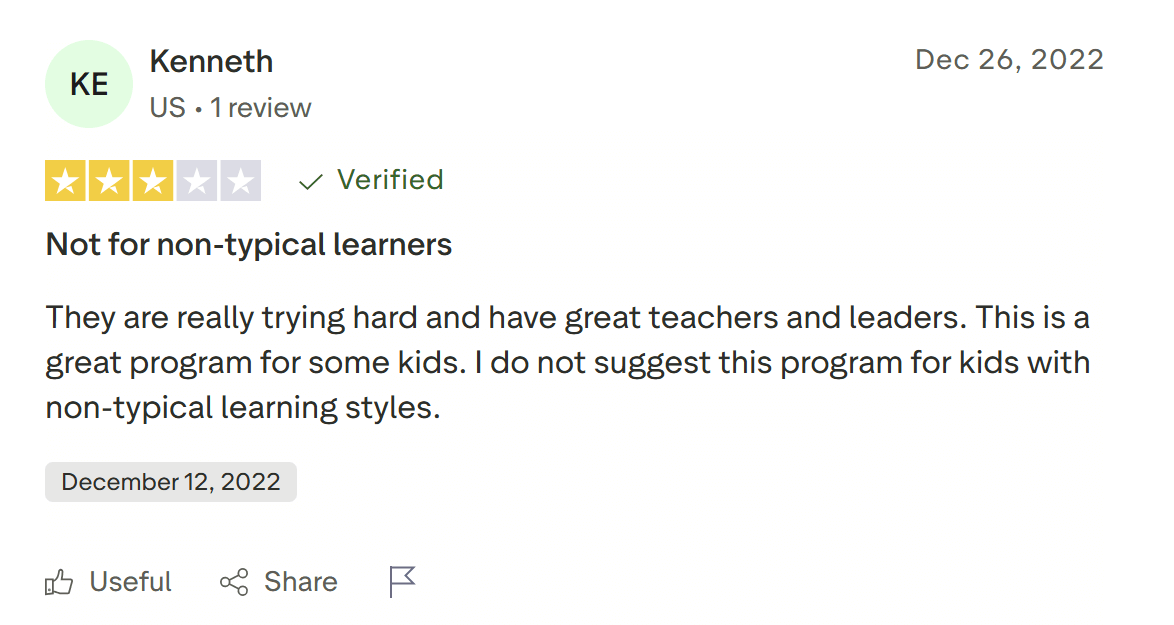Click the 'Dec 26, 2022' posted date
The height and width of the screenshot is (625, 1174).
point(1009,59)
